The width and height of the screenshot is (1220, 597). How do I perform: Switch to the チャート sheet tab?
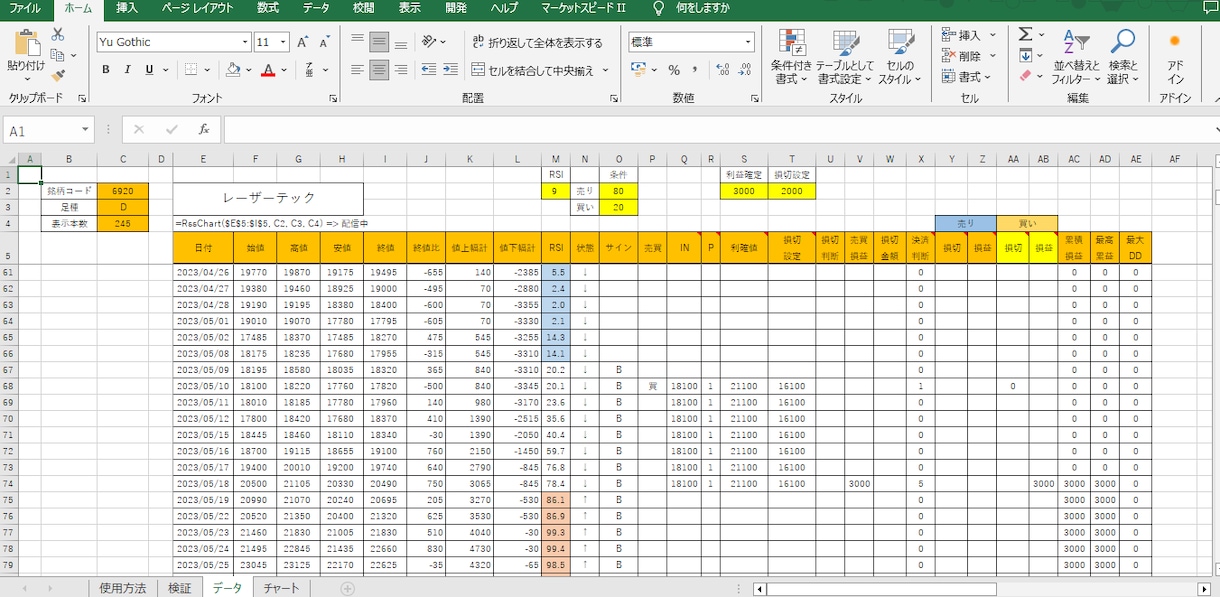click(x=281, y=588)
